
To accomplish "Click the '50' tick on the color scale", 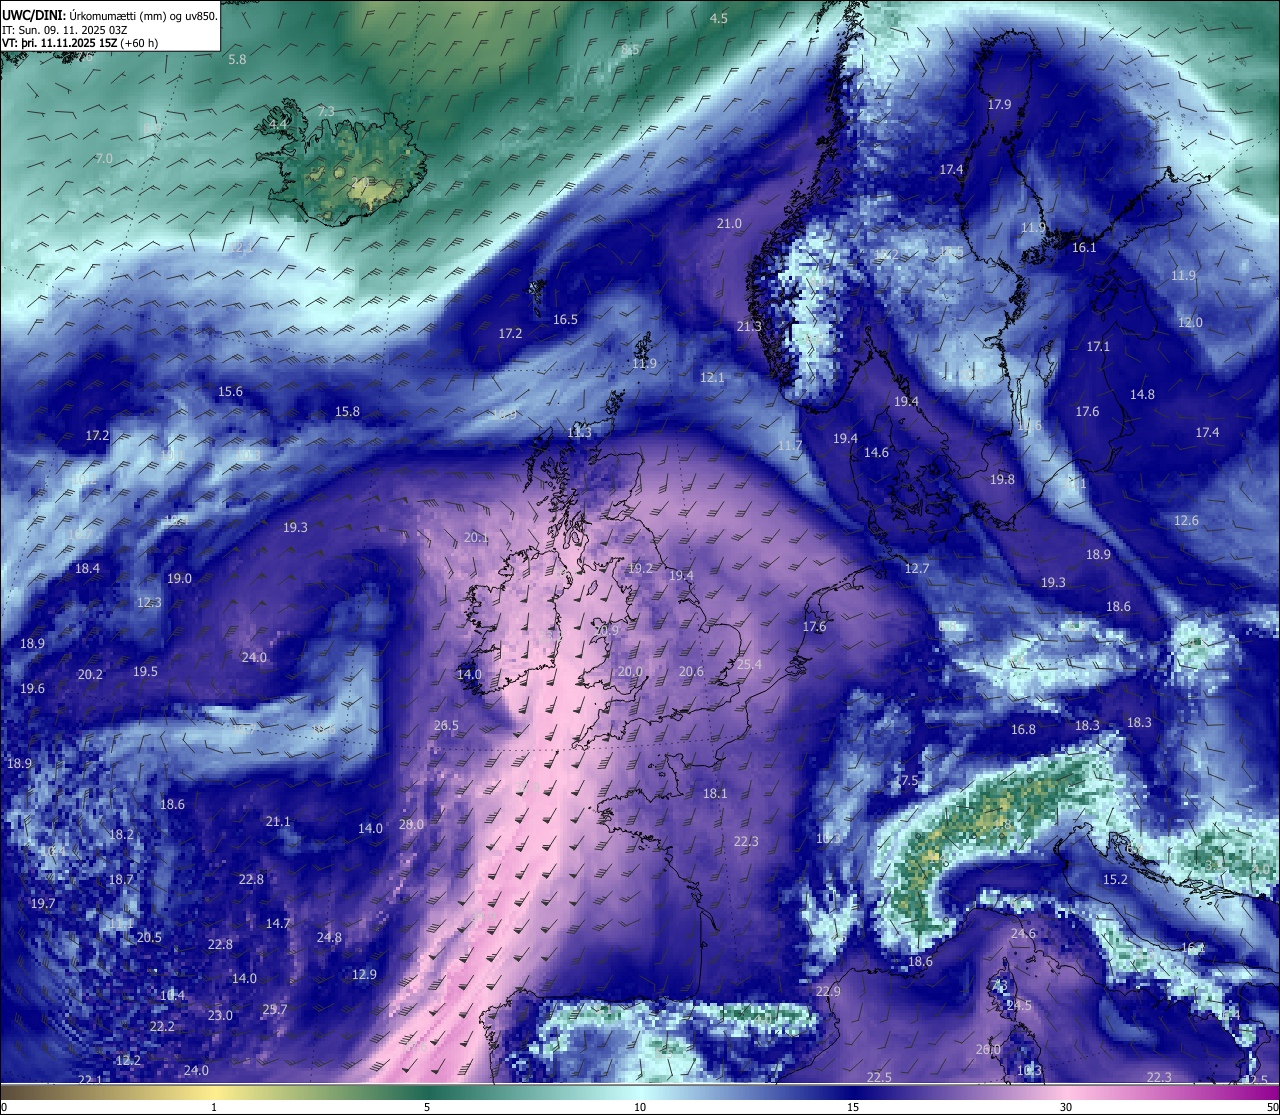I will [x=1272, y=1107].
